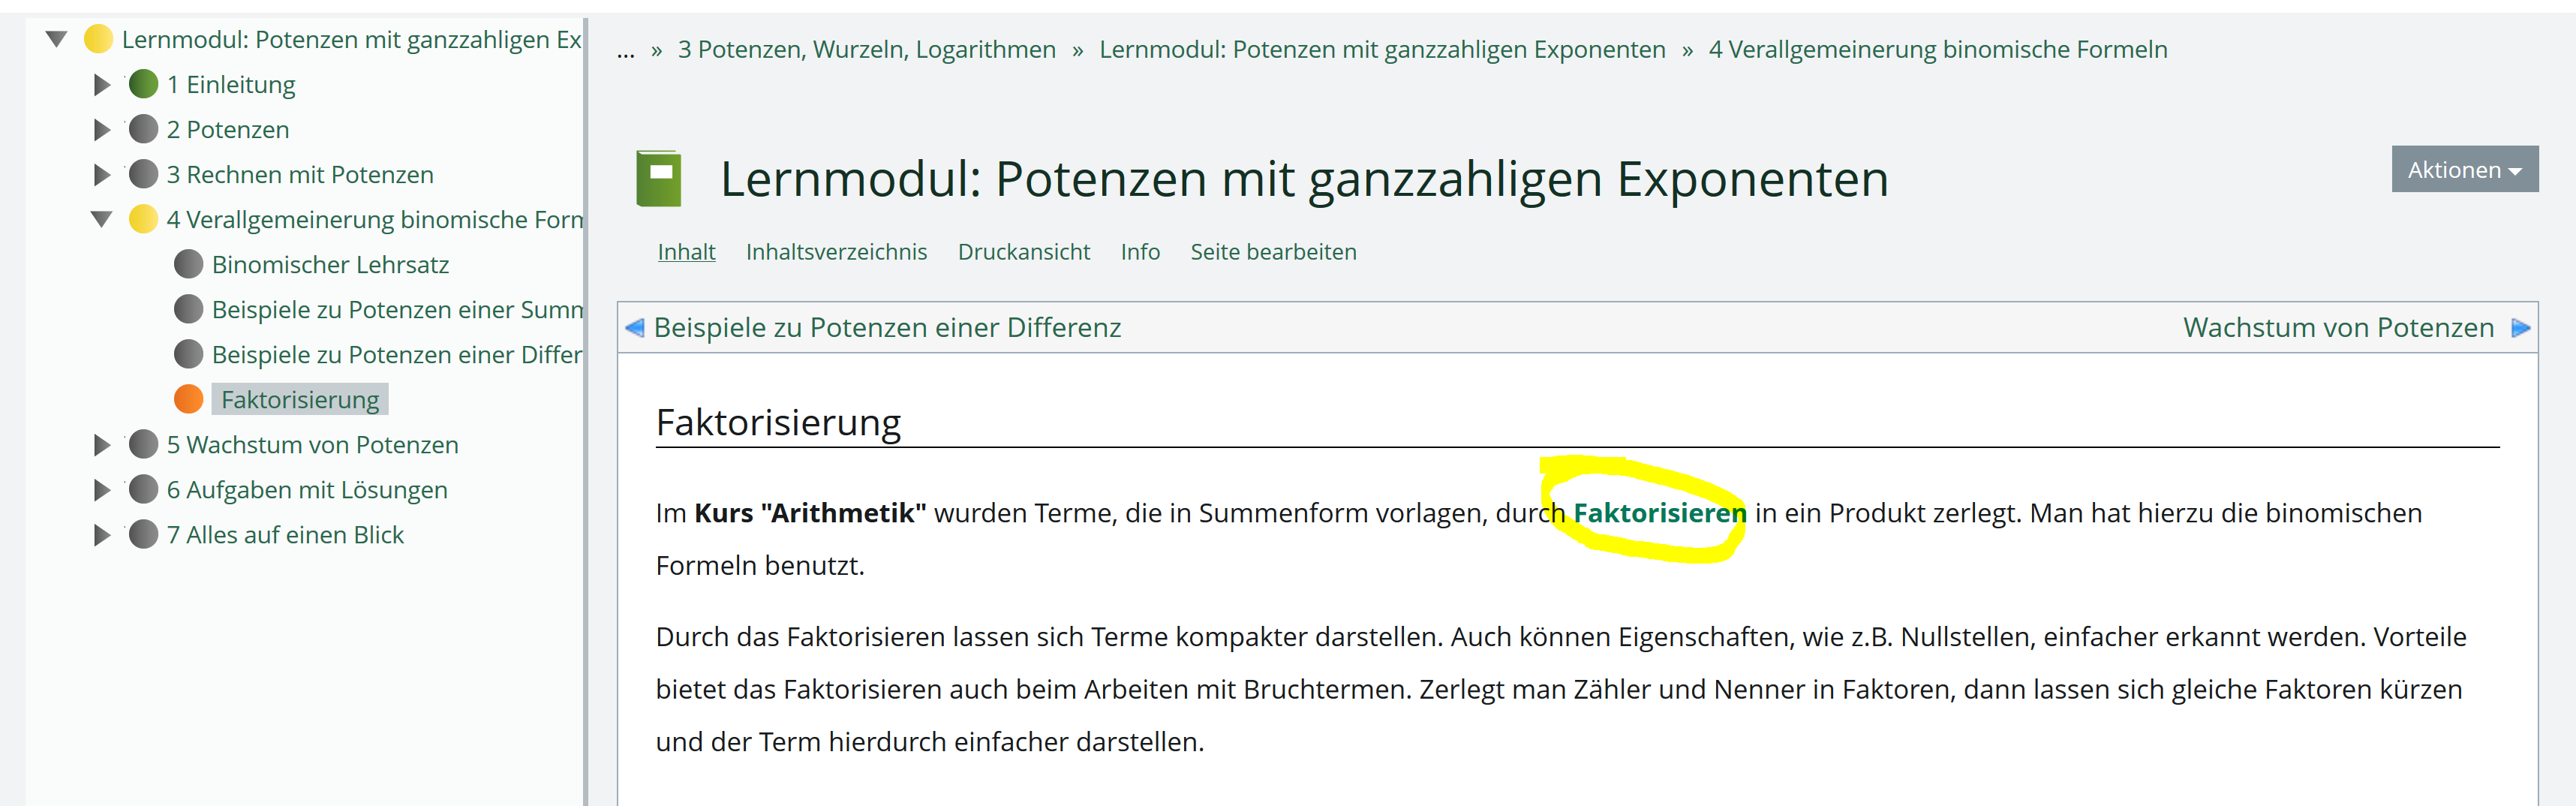Open the Druckansicht tab
The width and height of the screenshot is (2576, 806).
pos(1023,252)
